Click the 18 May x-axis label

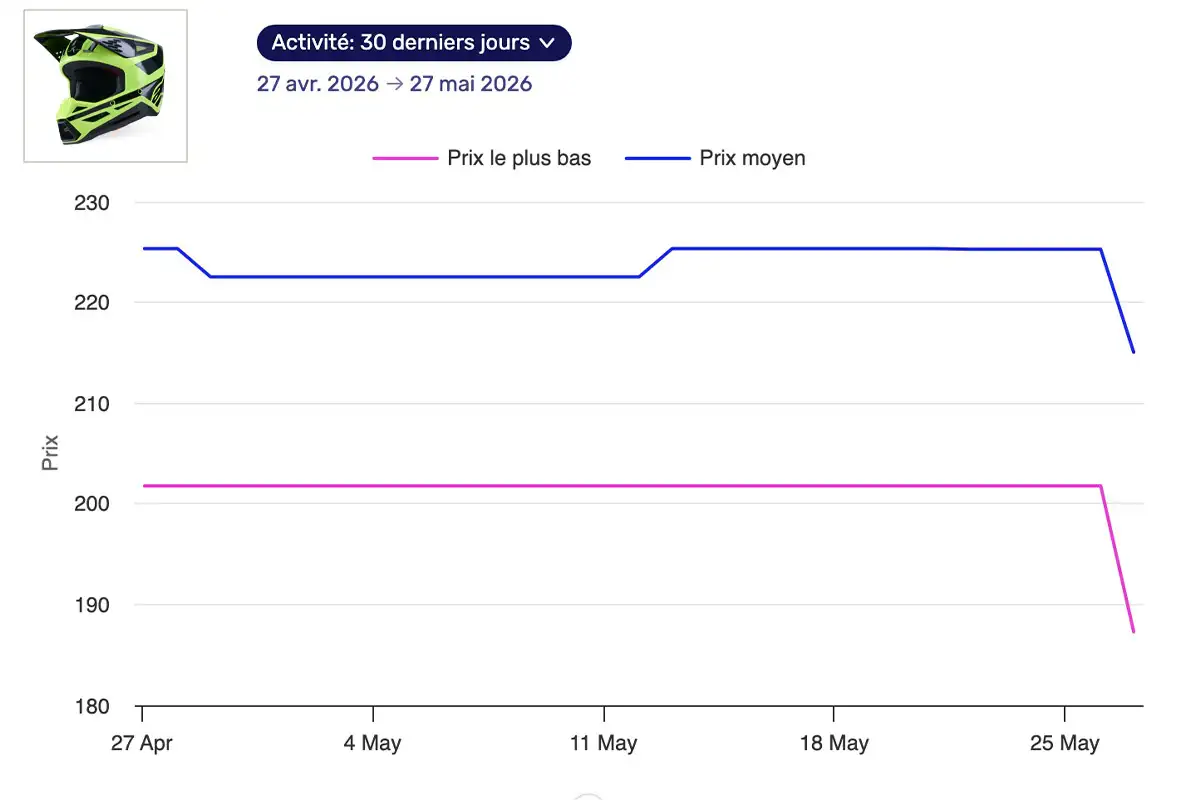click(x=834, y=743)
